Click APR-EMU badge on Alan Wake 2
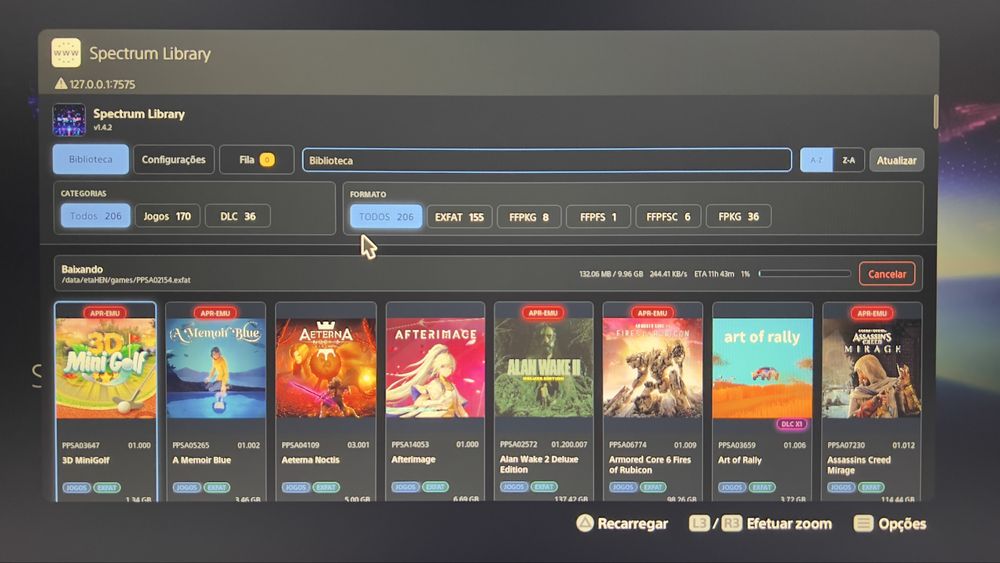1000x563 pixels. 543,312
